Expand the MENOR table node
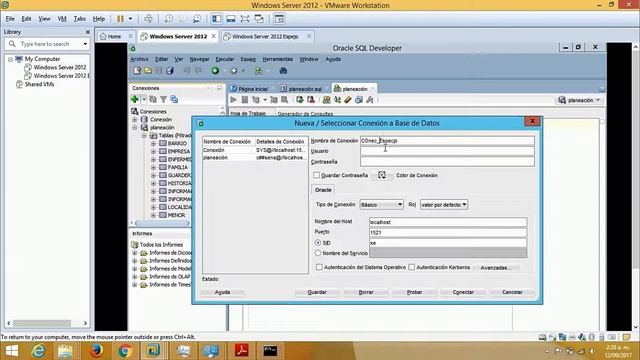 click(x=153, y=215)
